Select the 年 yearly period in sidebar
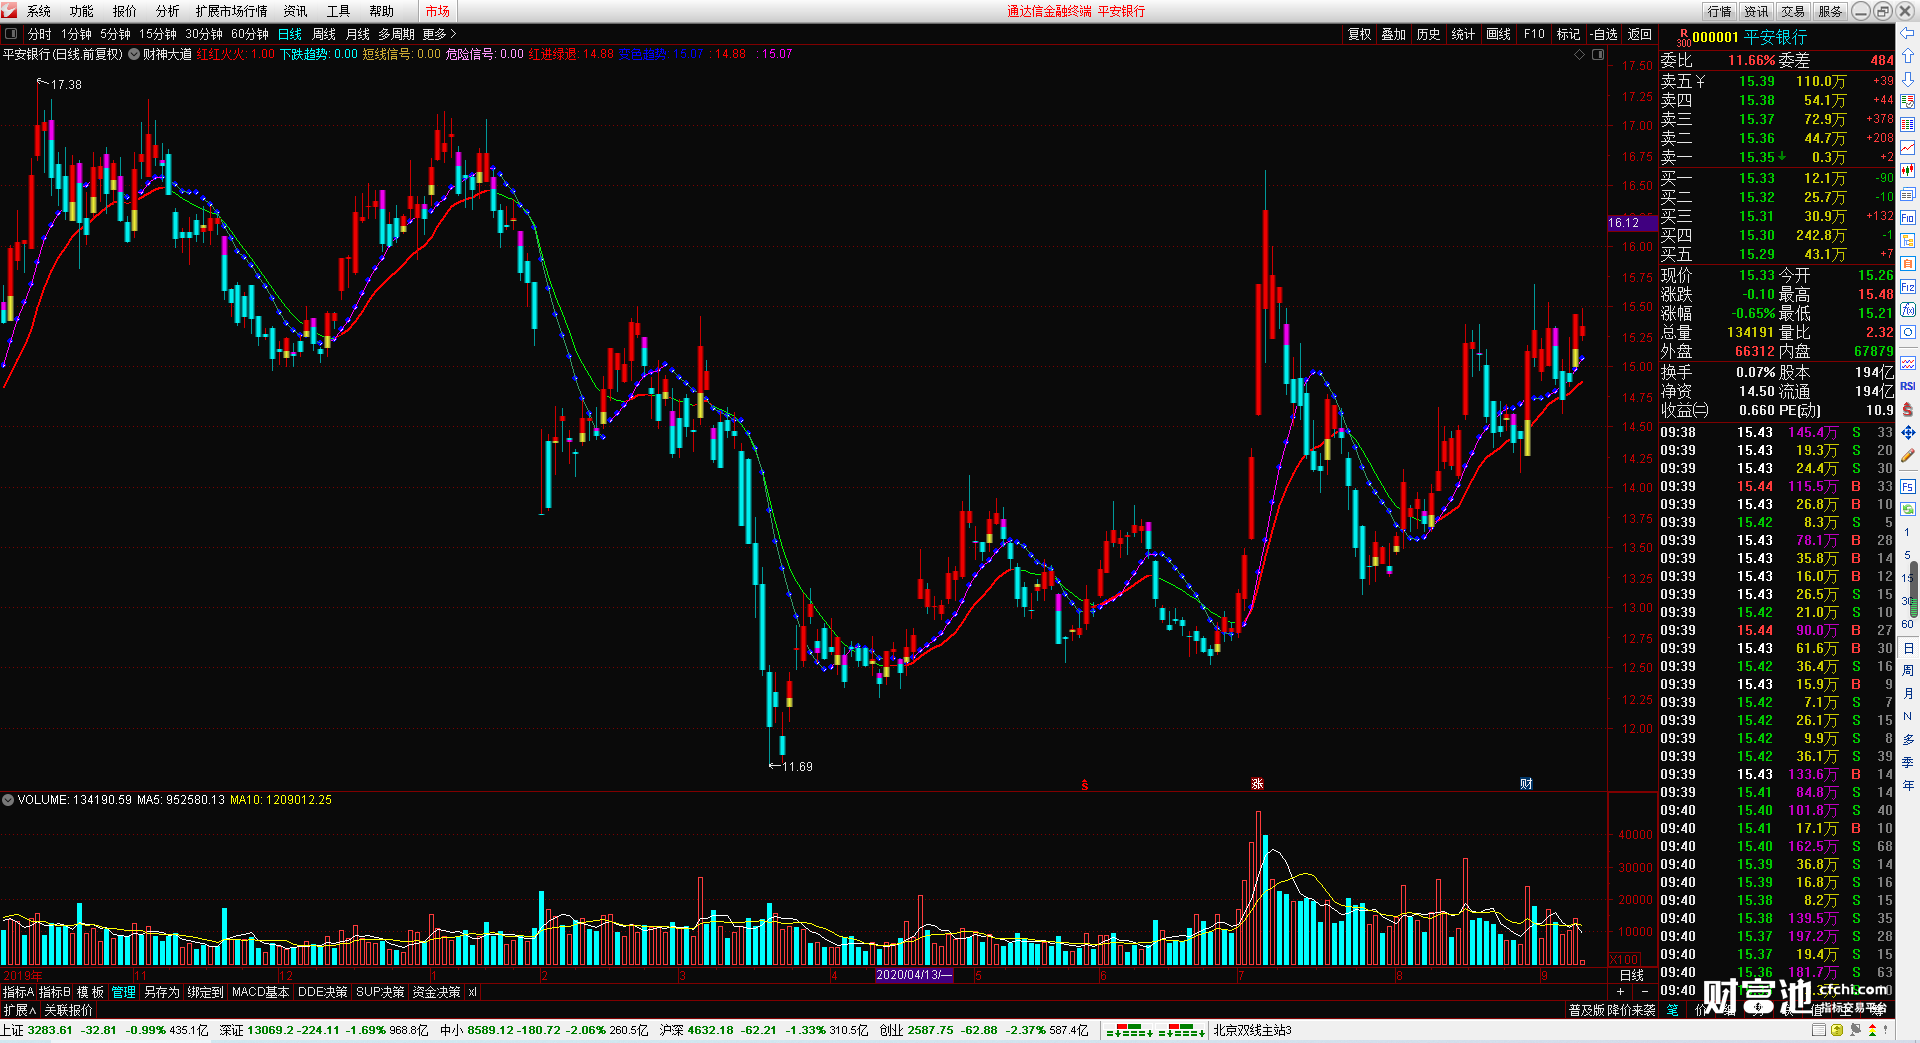The image size is (1920, 1043). click(x=1908, y=785)
